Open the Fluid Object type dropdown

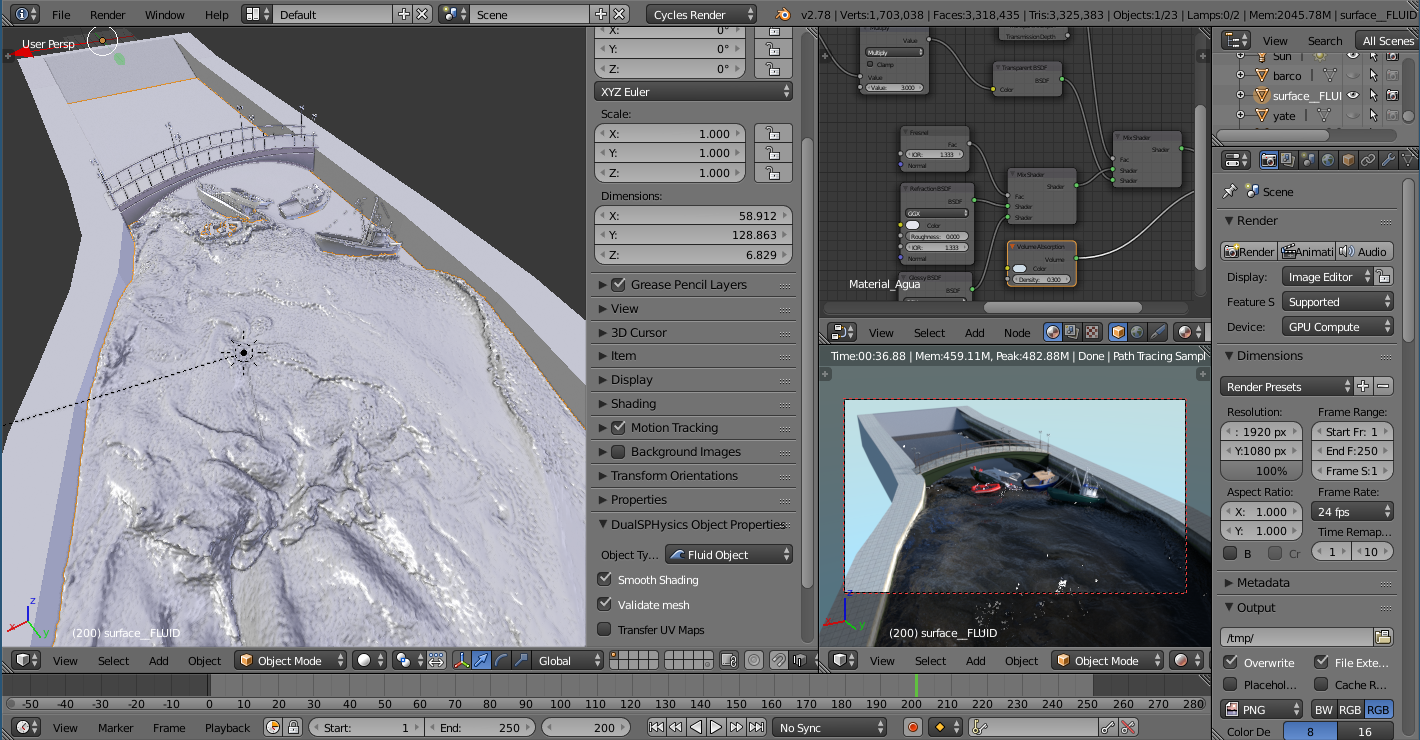coord(730,555)
